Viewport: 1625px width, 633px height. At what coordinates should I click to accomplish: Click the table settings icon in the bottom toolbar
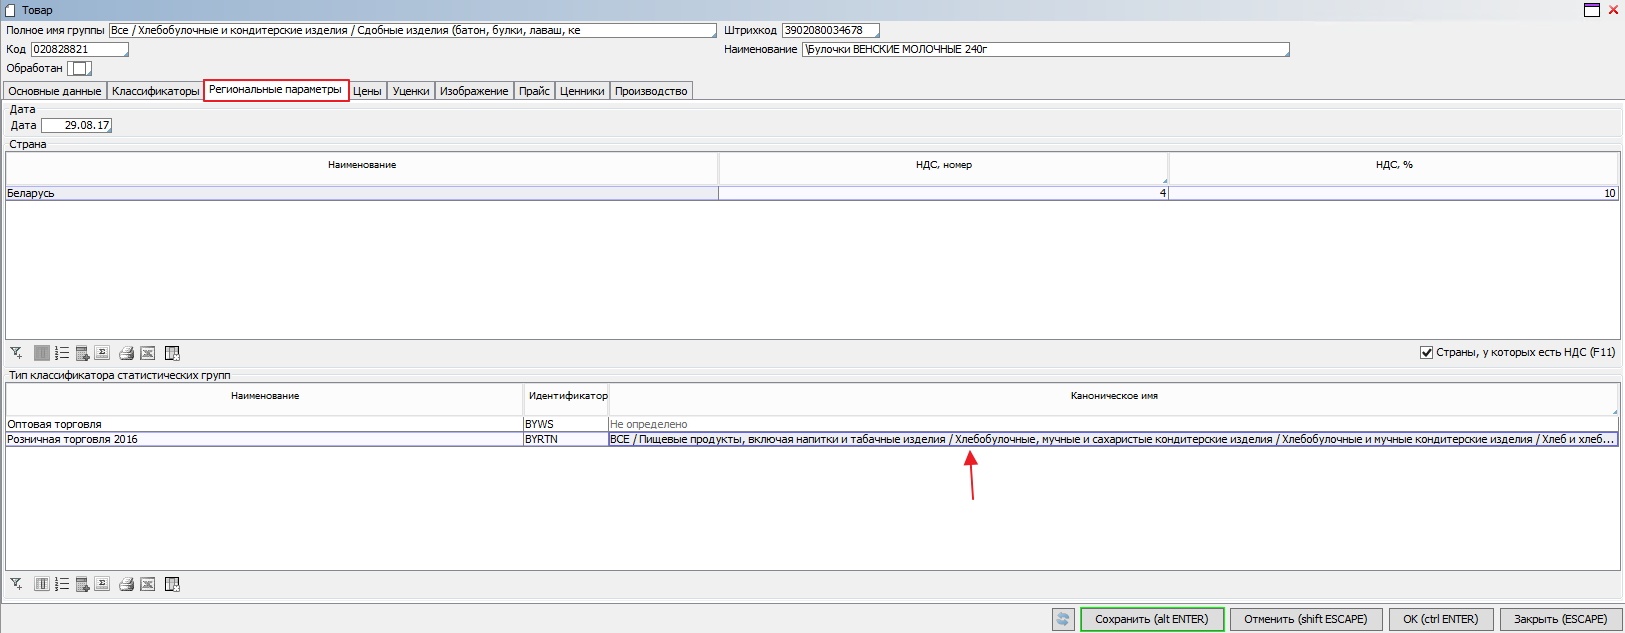(x=172, y=584)
